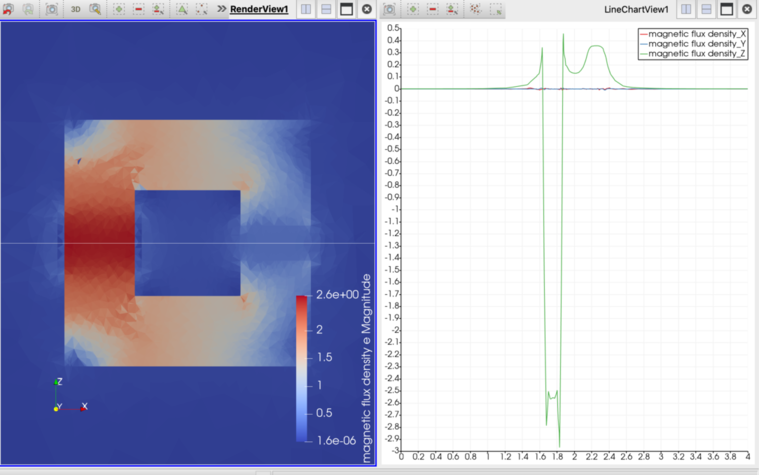Split LineChartView1 horizontally
This screenshot has height=475, width=759.
686,9
